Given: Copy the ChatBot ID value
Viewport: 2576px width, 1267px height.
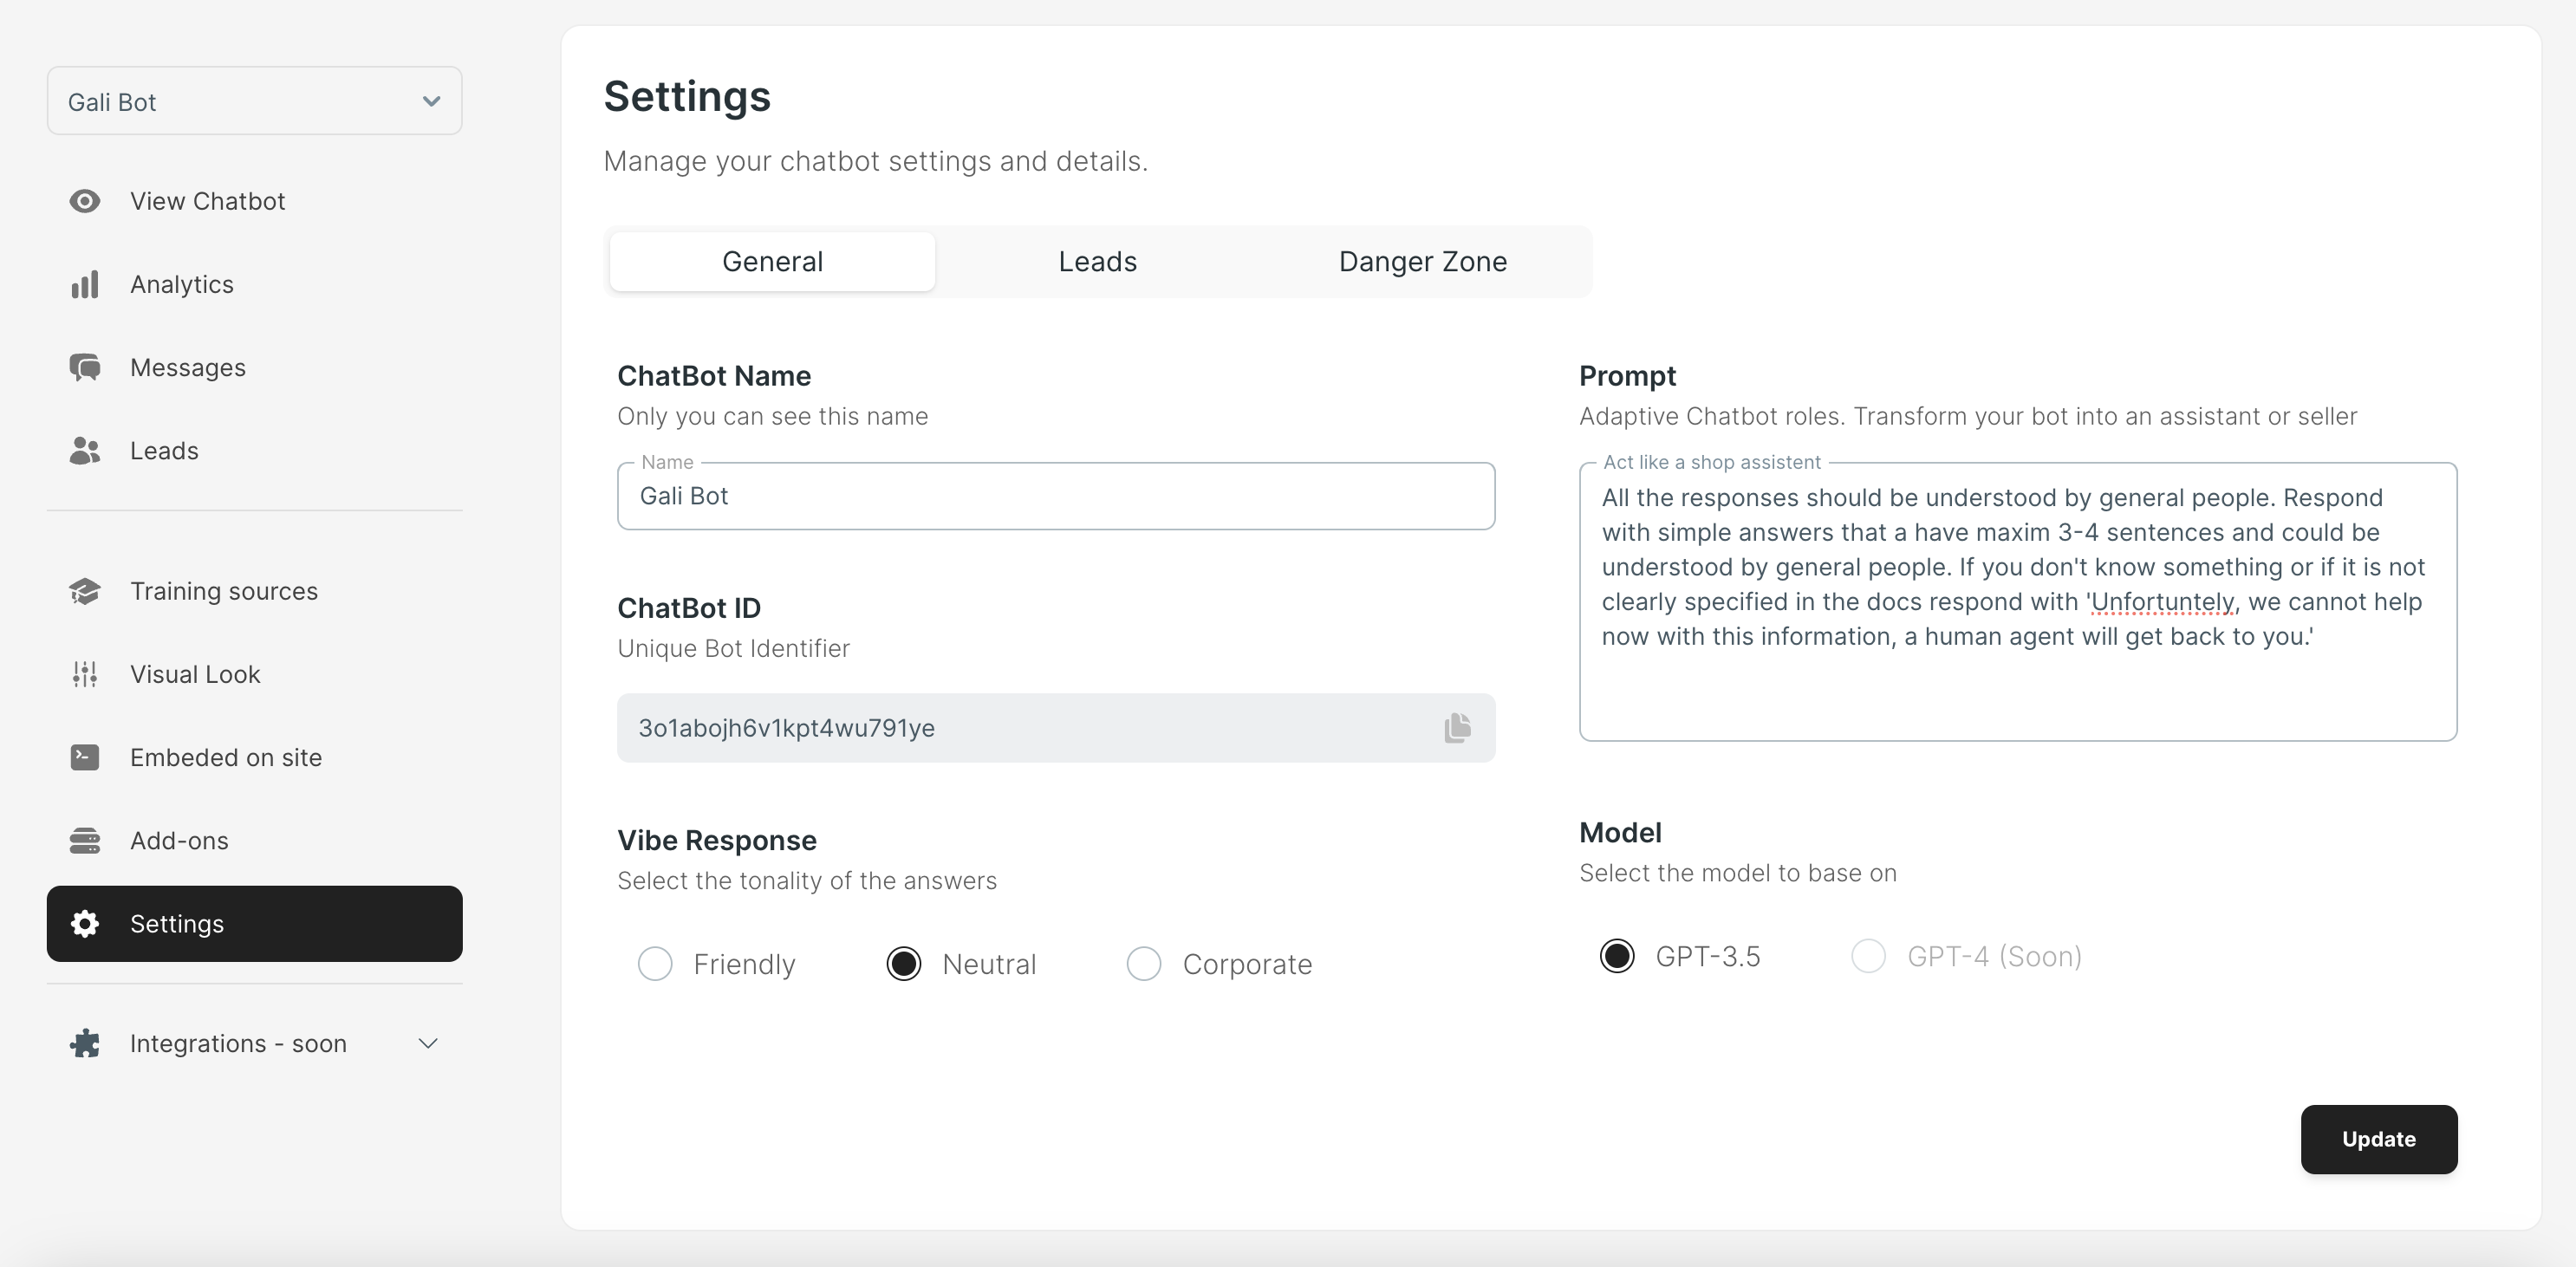Looking at the screenshot, I should tap(1455, 728).
